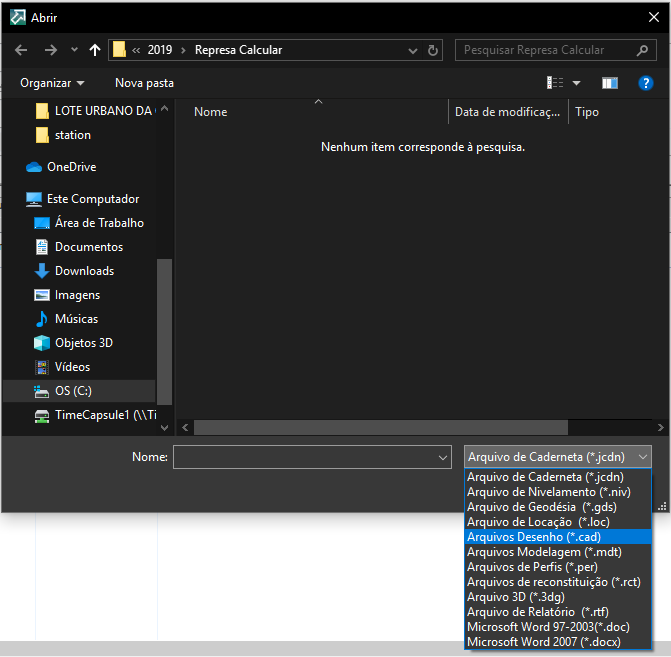Open the help question mark icon
Image resolution: width=671 pixels, height=657 pixels.
pos(645,83)
